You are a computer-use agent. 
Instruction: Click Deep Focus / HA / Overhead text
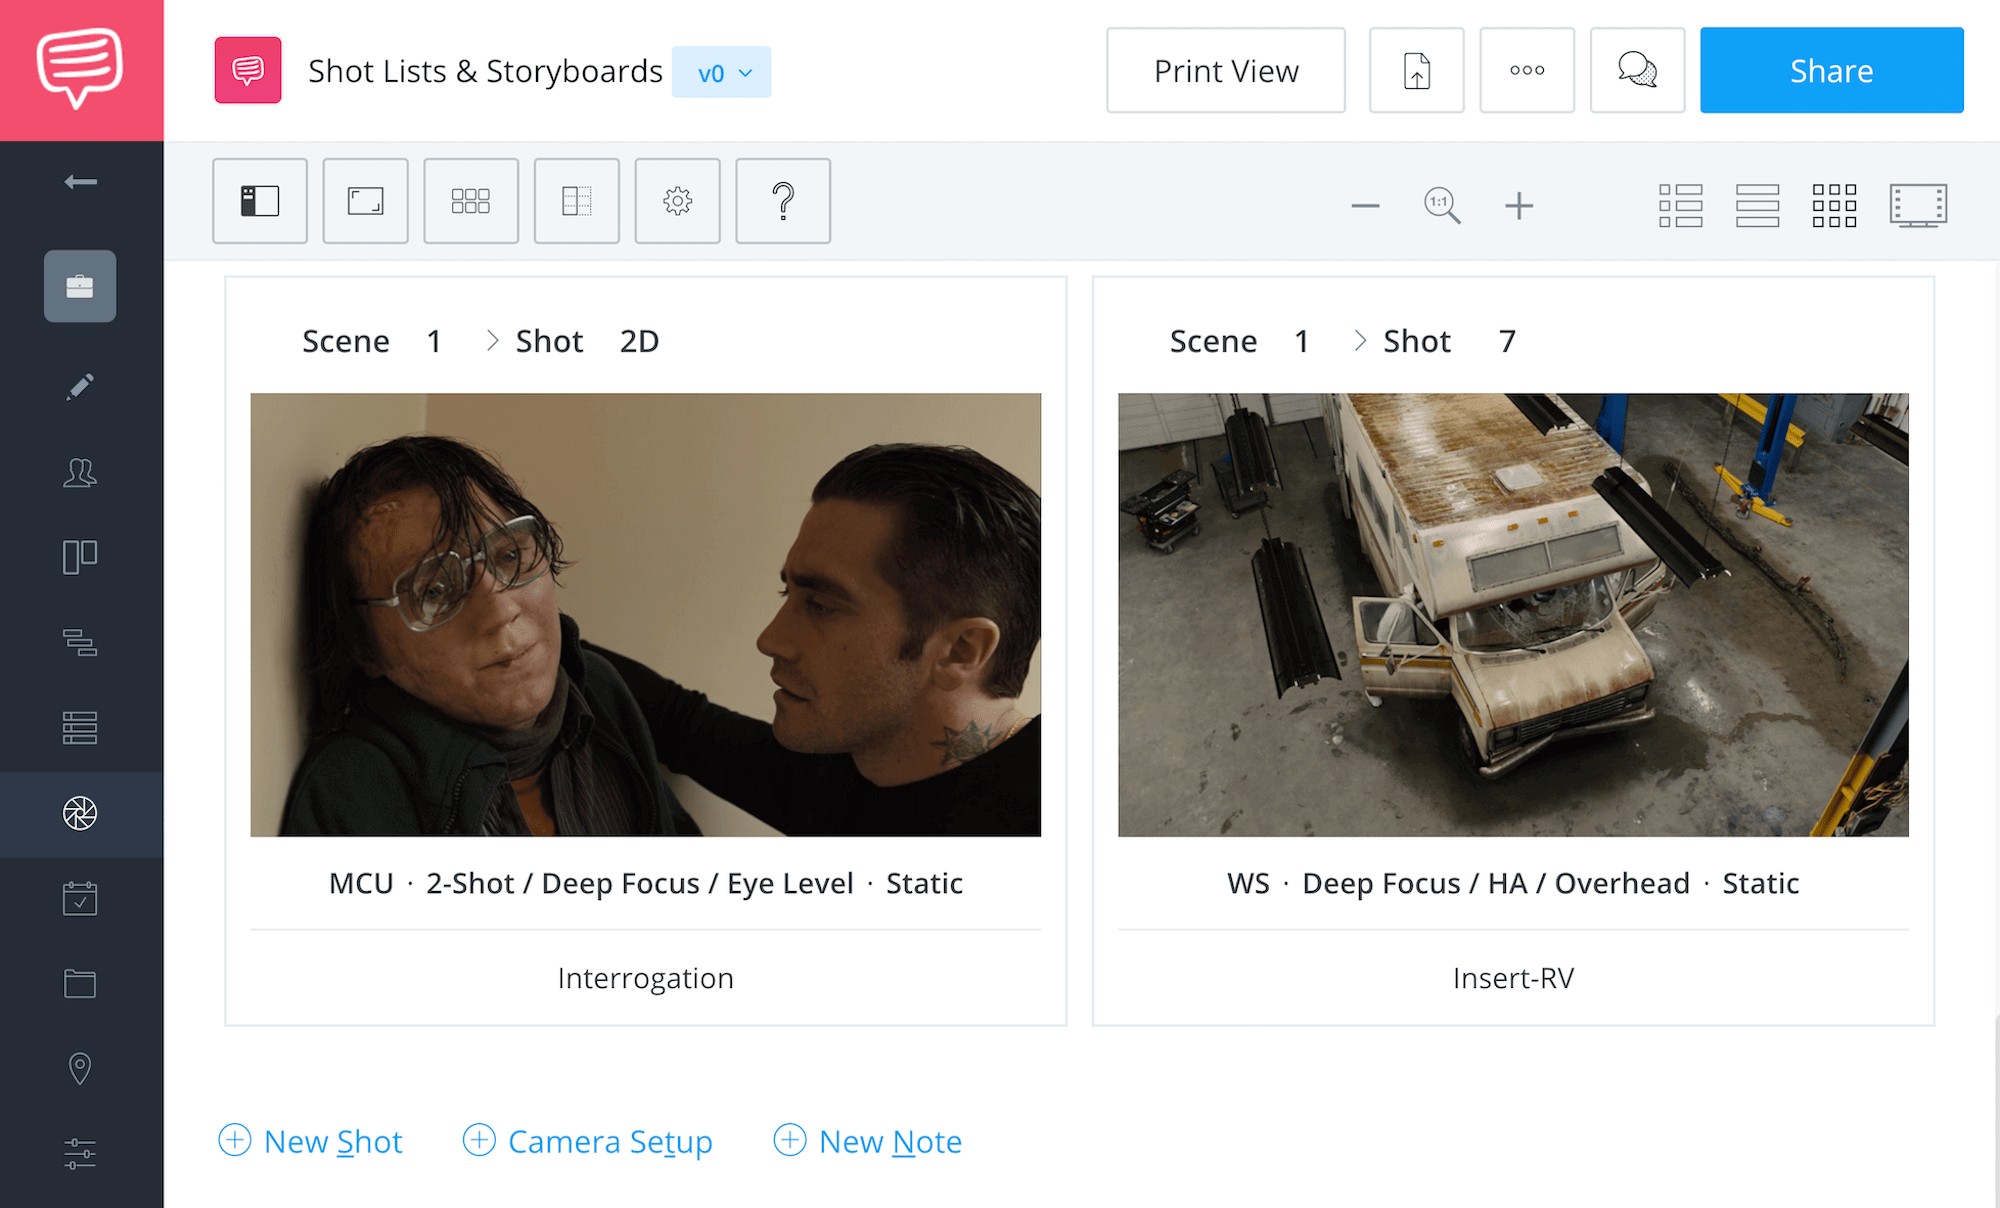1496,883
